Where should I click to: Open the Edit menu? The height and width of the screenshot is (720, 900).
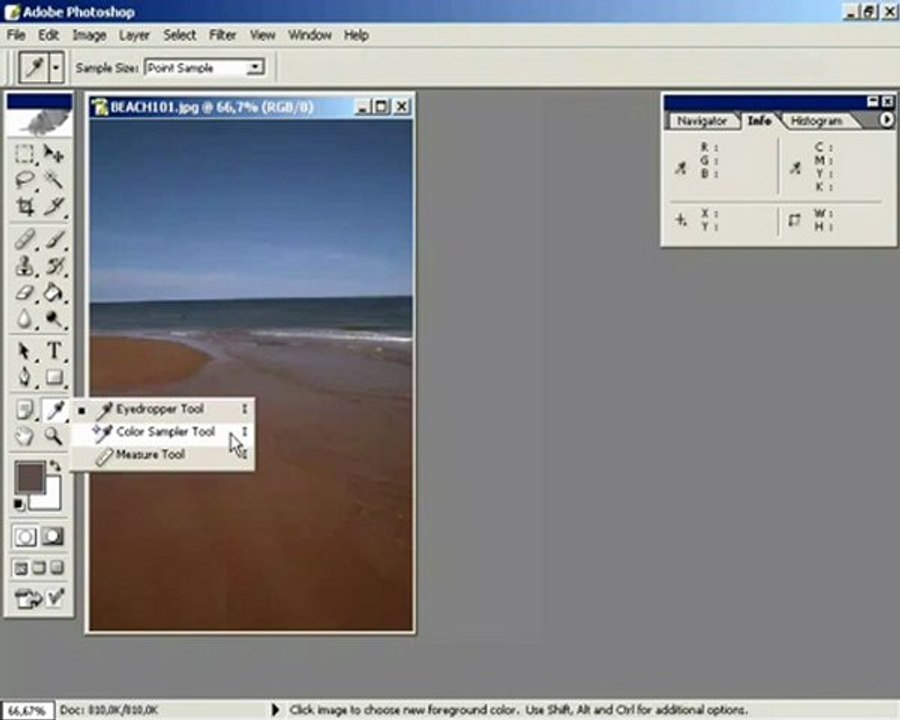pyautogui.click(x=48, y=35)
